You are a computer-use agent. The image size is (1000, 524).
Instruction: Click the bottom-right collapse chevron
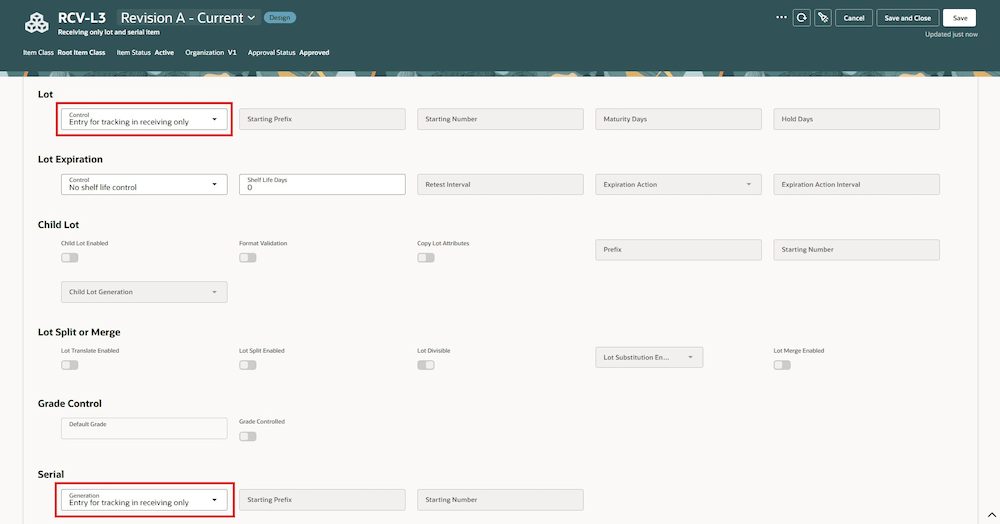click(x=992, y=515)
